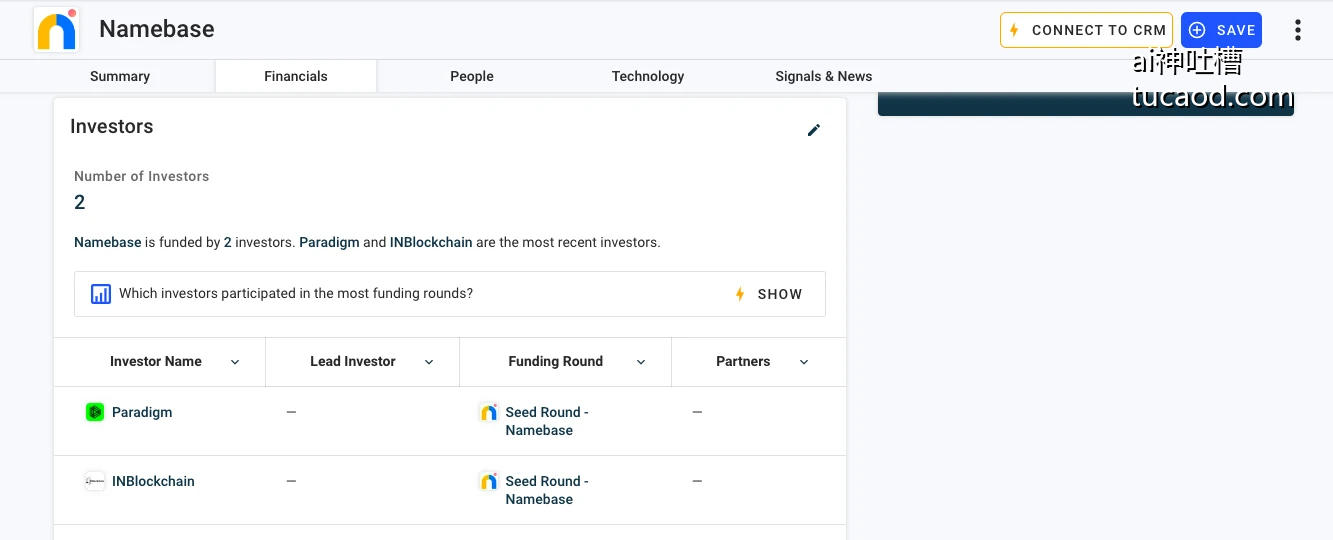This screenshot has width=1333, height=540.
Task: Click the Funding Round column header text
Action: (x=555, y=362)
